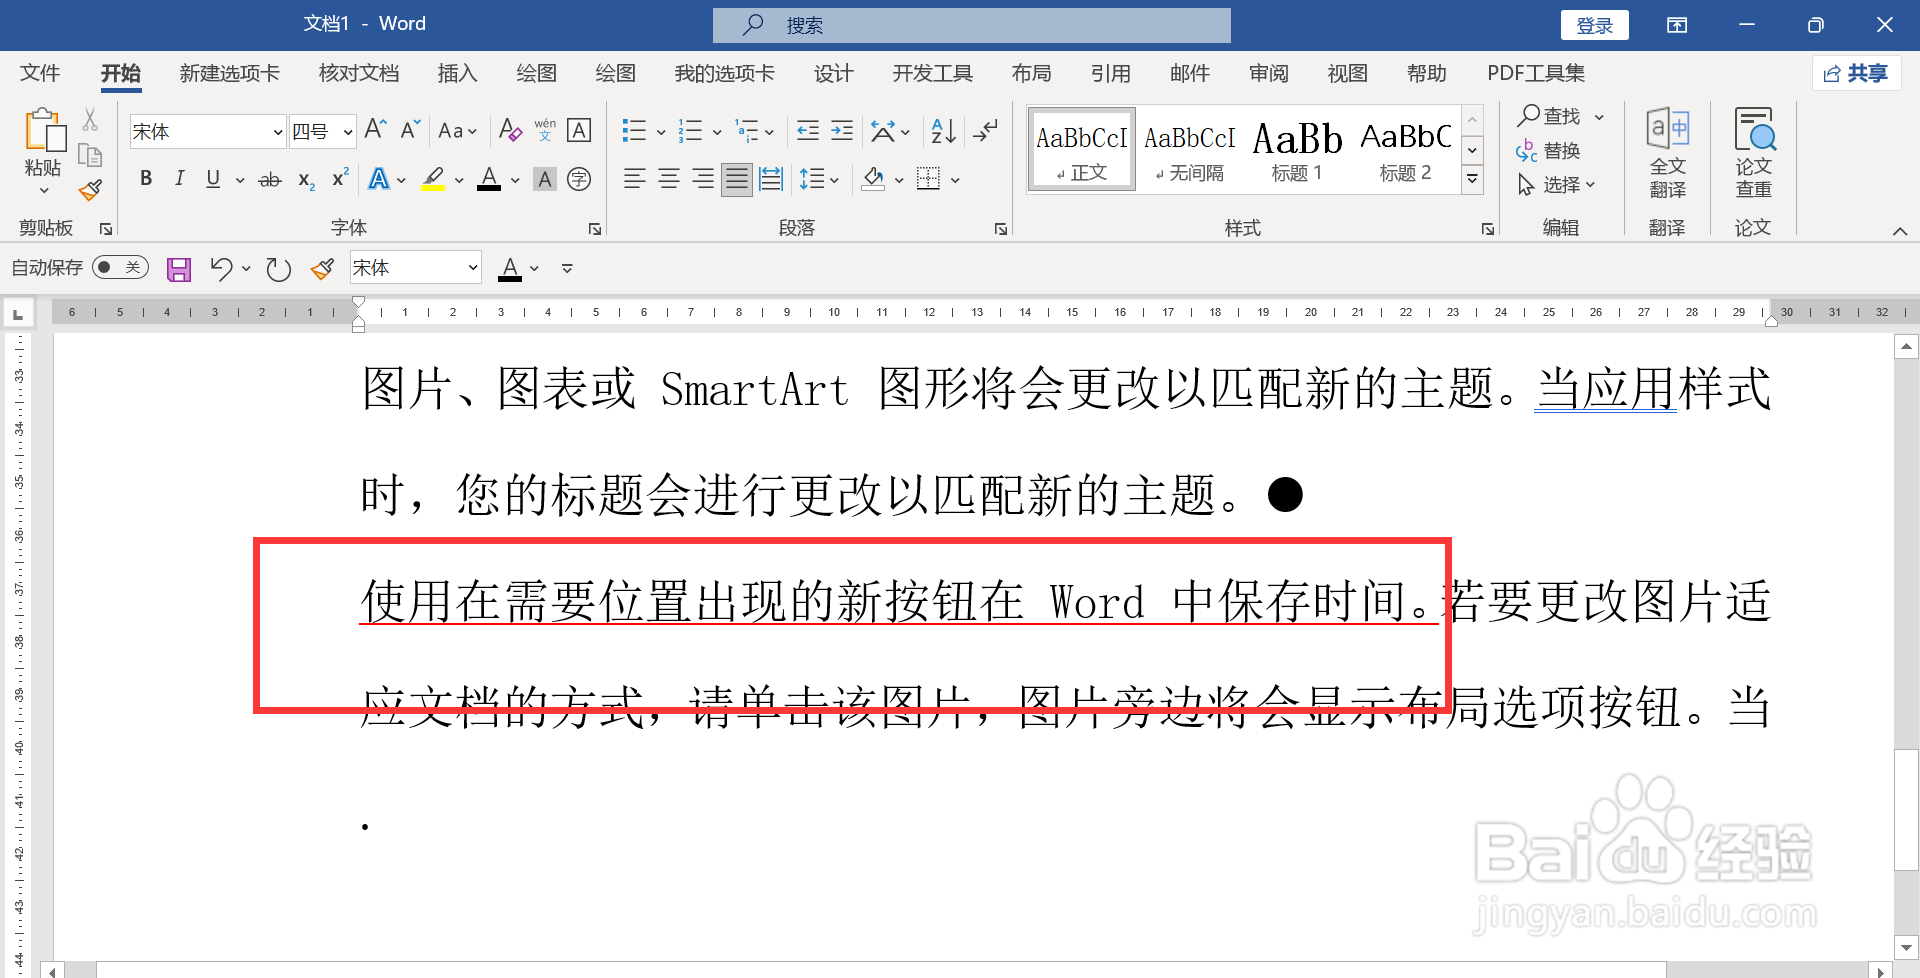Apply character shading icon

tap(545, 180)
